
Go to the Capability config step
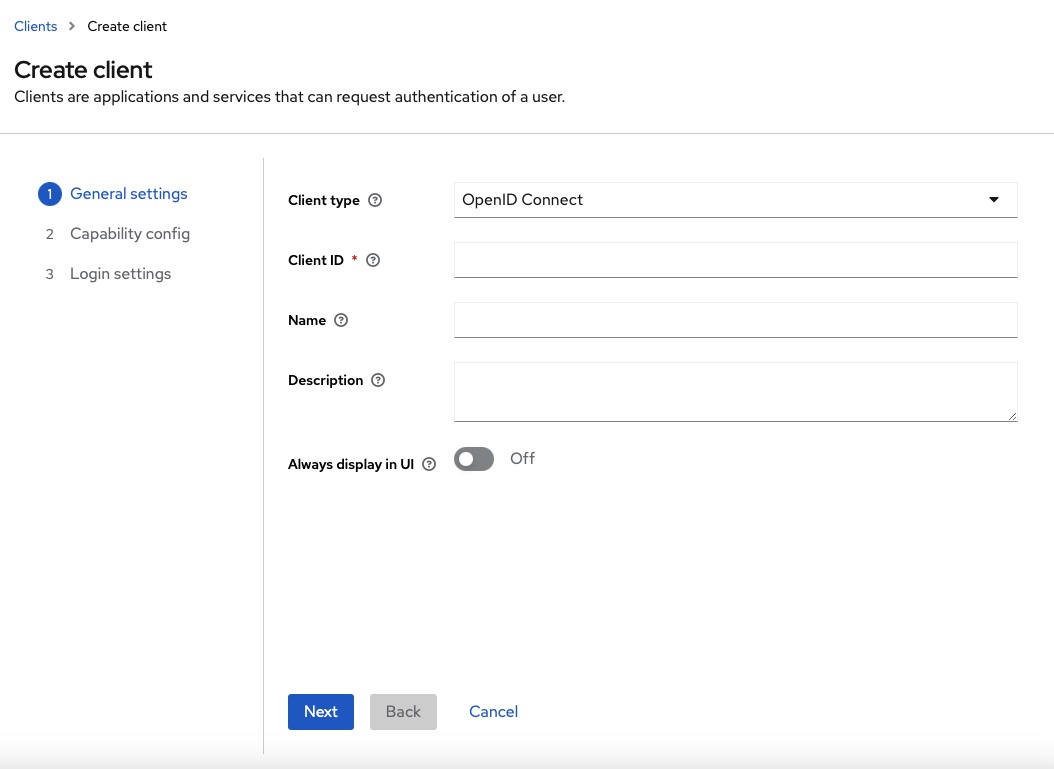click(130, 233)
